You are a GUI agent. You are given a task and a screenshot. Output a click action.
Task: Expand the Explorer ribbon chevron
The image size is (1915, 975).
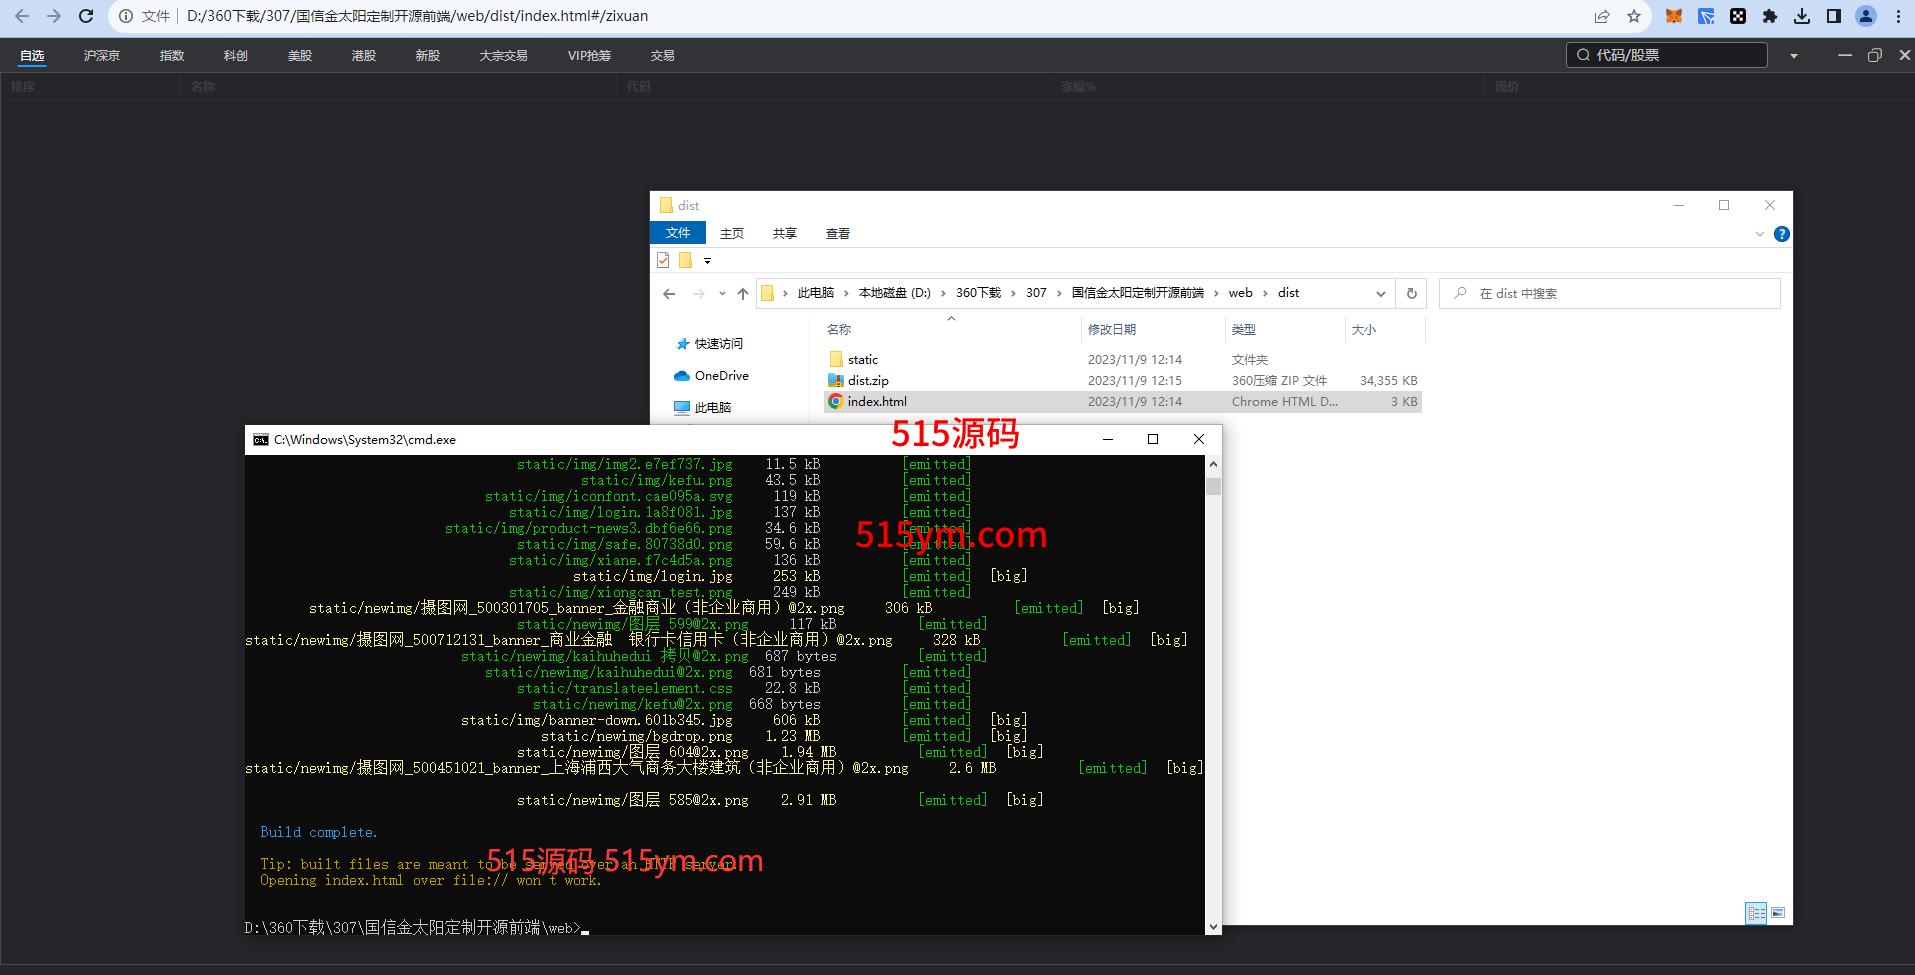pyautogui.click(x=1759, y=234)
